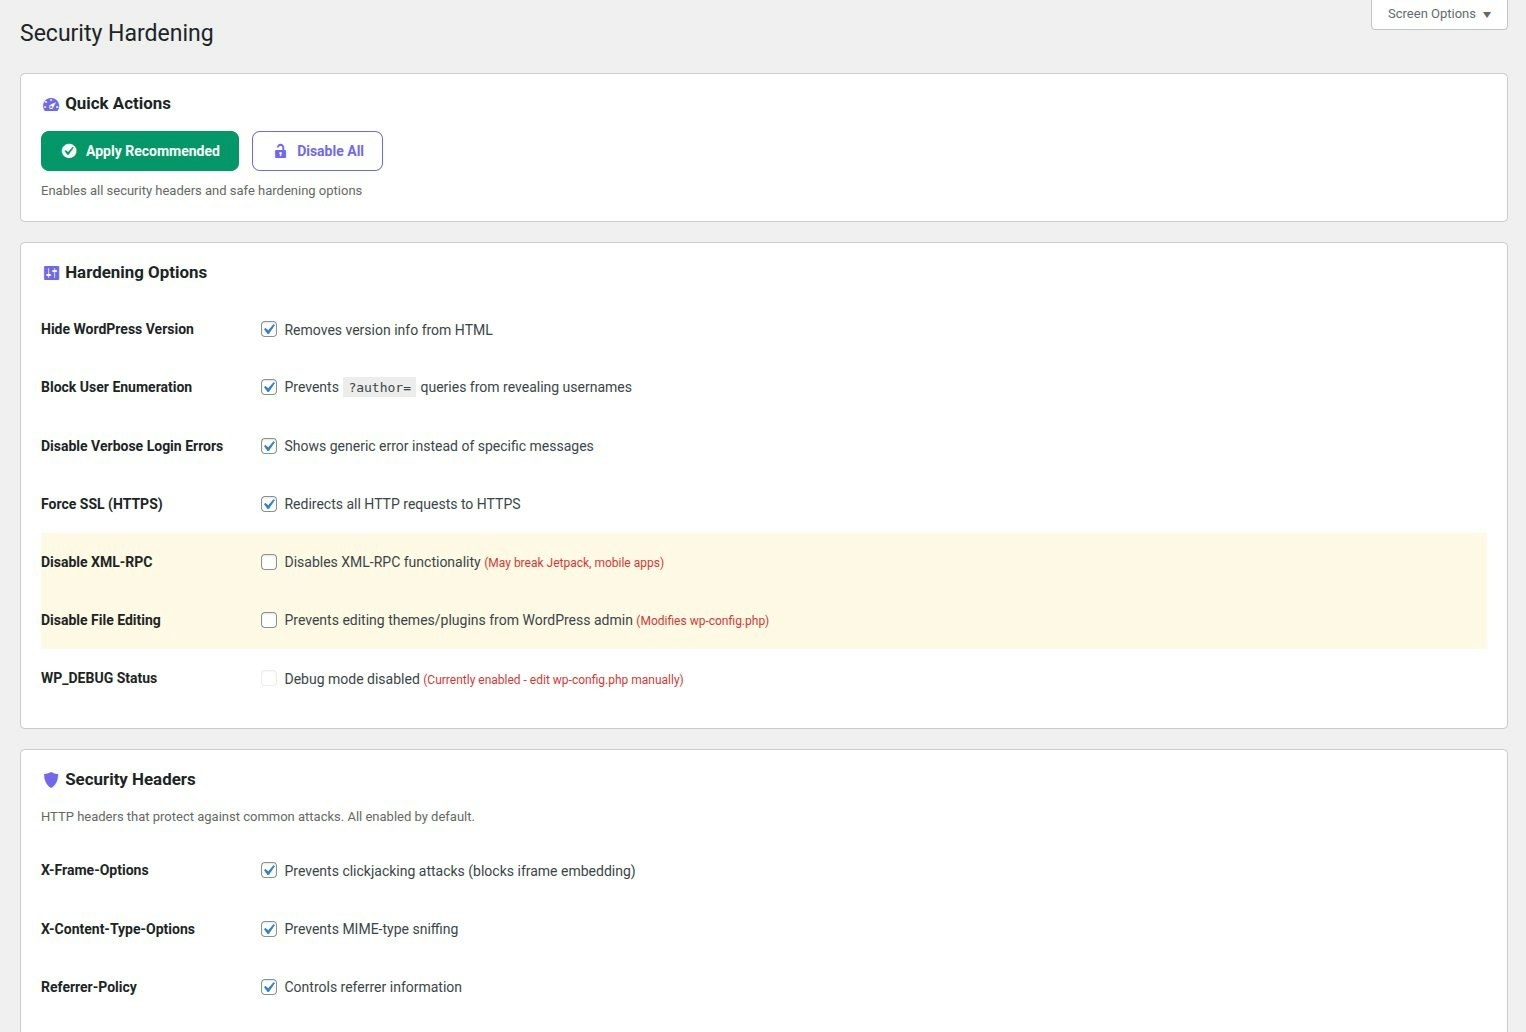Screen dimensions: 1526x1032
Task: Click 'Currently enabled - edit wp-config.php manually' note
Action: point(553,680)
